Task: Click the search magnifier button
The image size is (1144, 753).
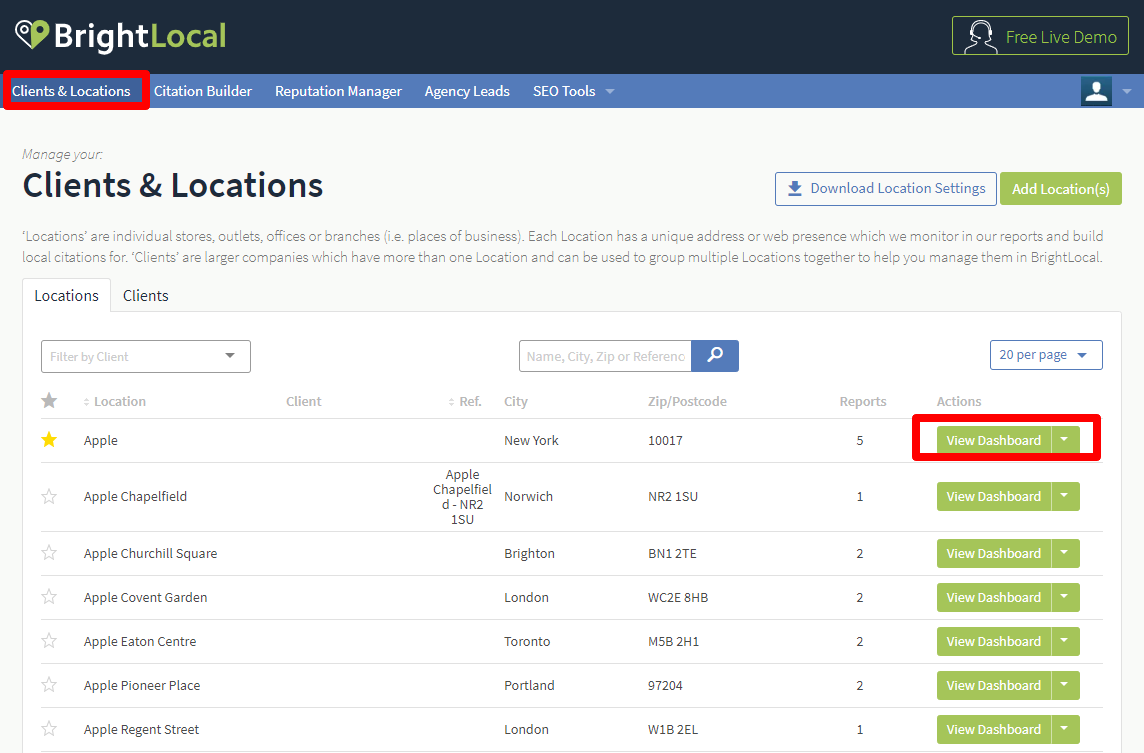Action: (715, 356)
